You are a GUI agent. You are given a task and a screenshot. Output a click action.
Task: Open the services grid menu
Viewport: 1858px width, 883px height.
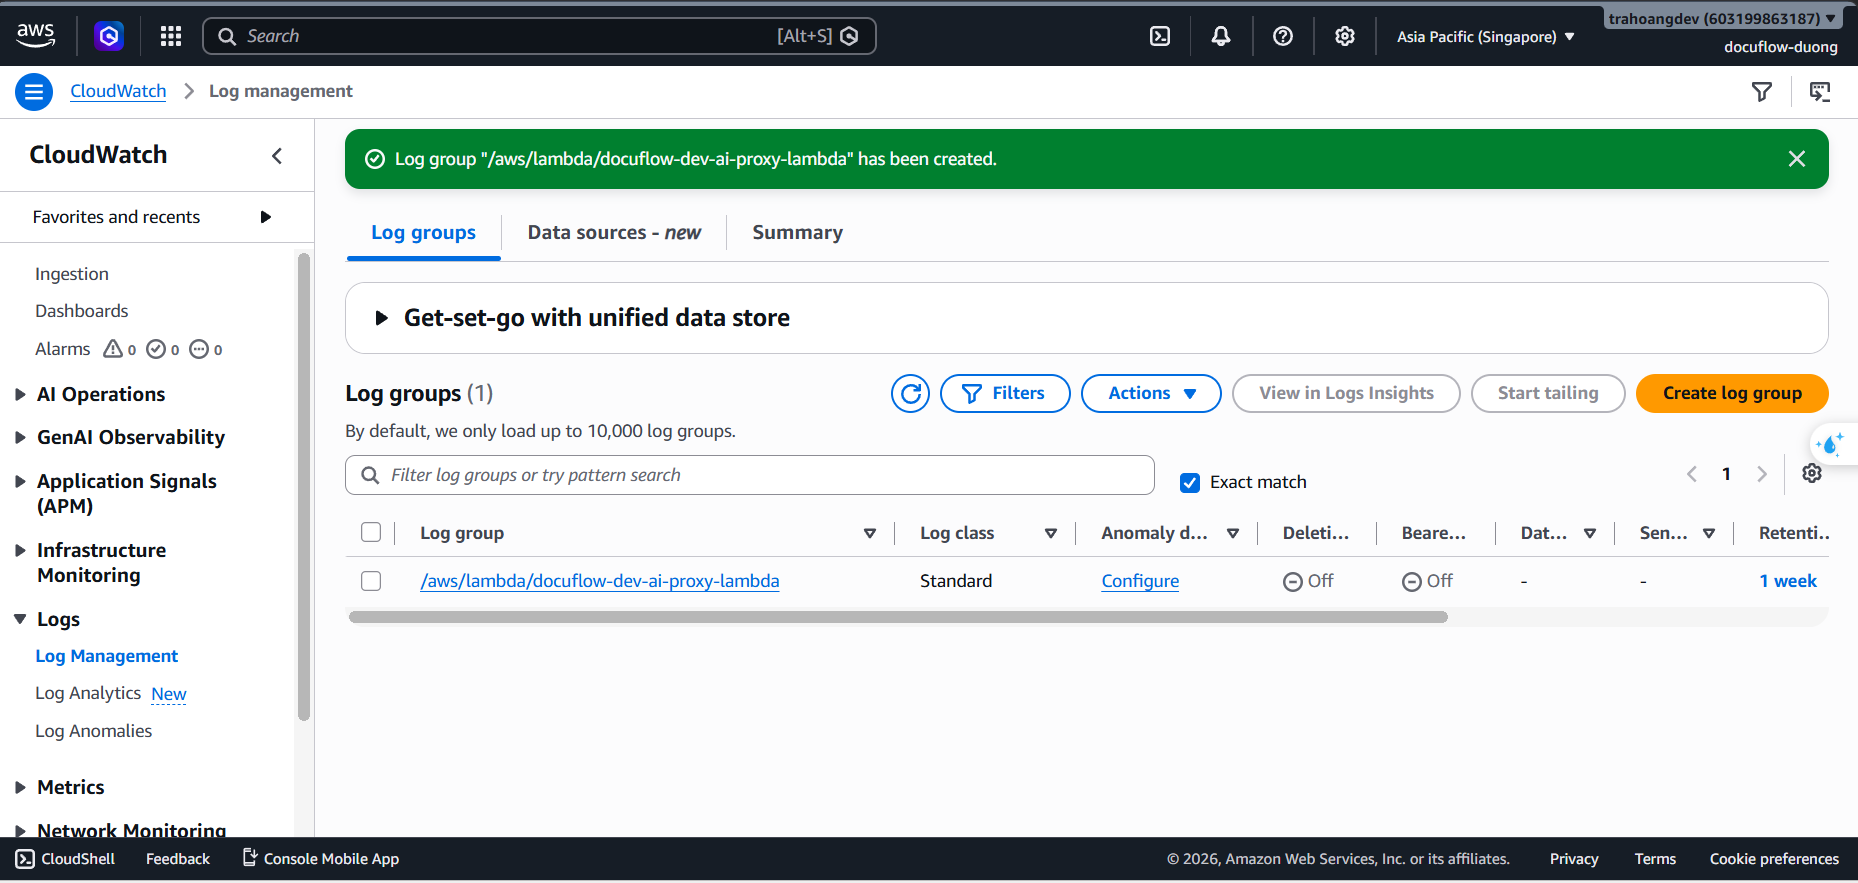(171, 36)
